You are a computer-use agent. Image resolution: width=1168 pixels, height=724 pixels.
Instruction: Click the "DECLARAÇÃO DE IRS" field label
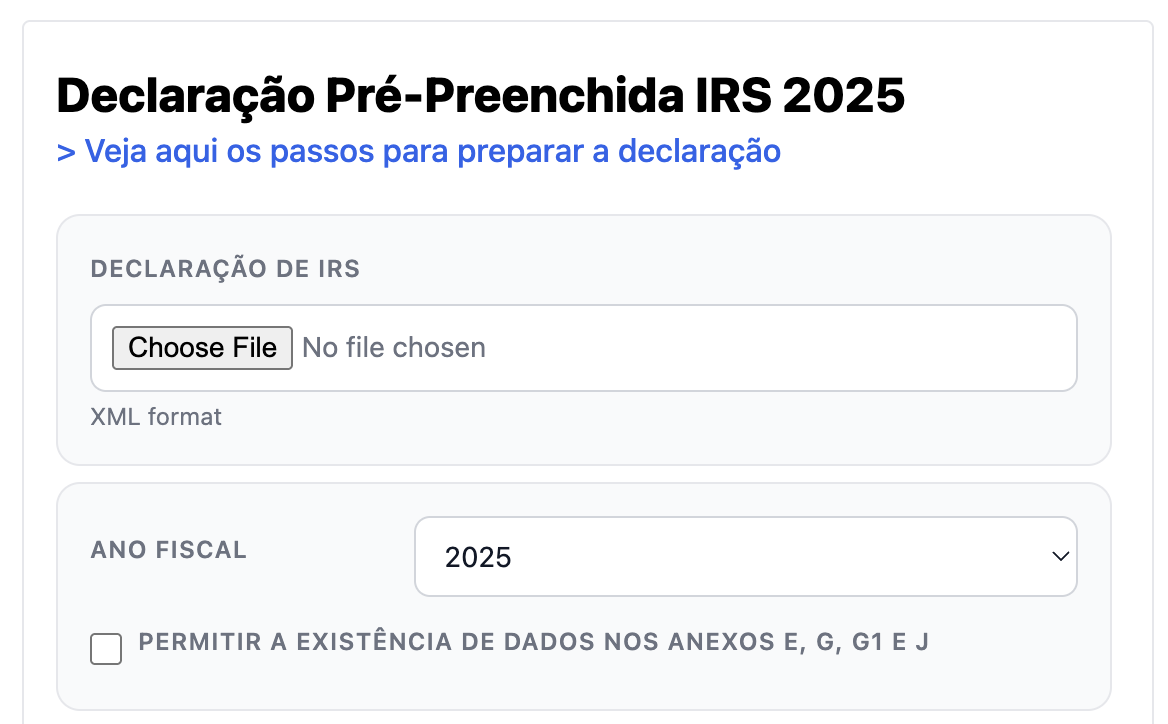[x=225, y=269]
